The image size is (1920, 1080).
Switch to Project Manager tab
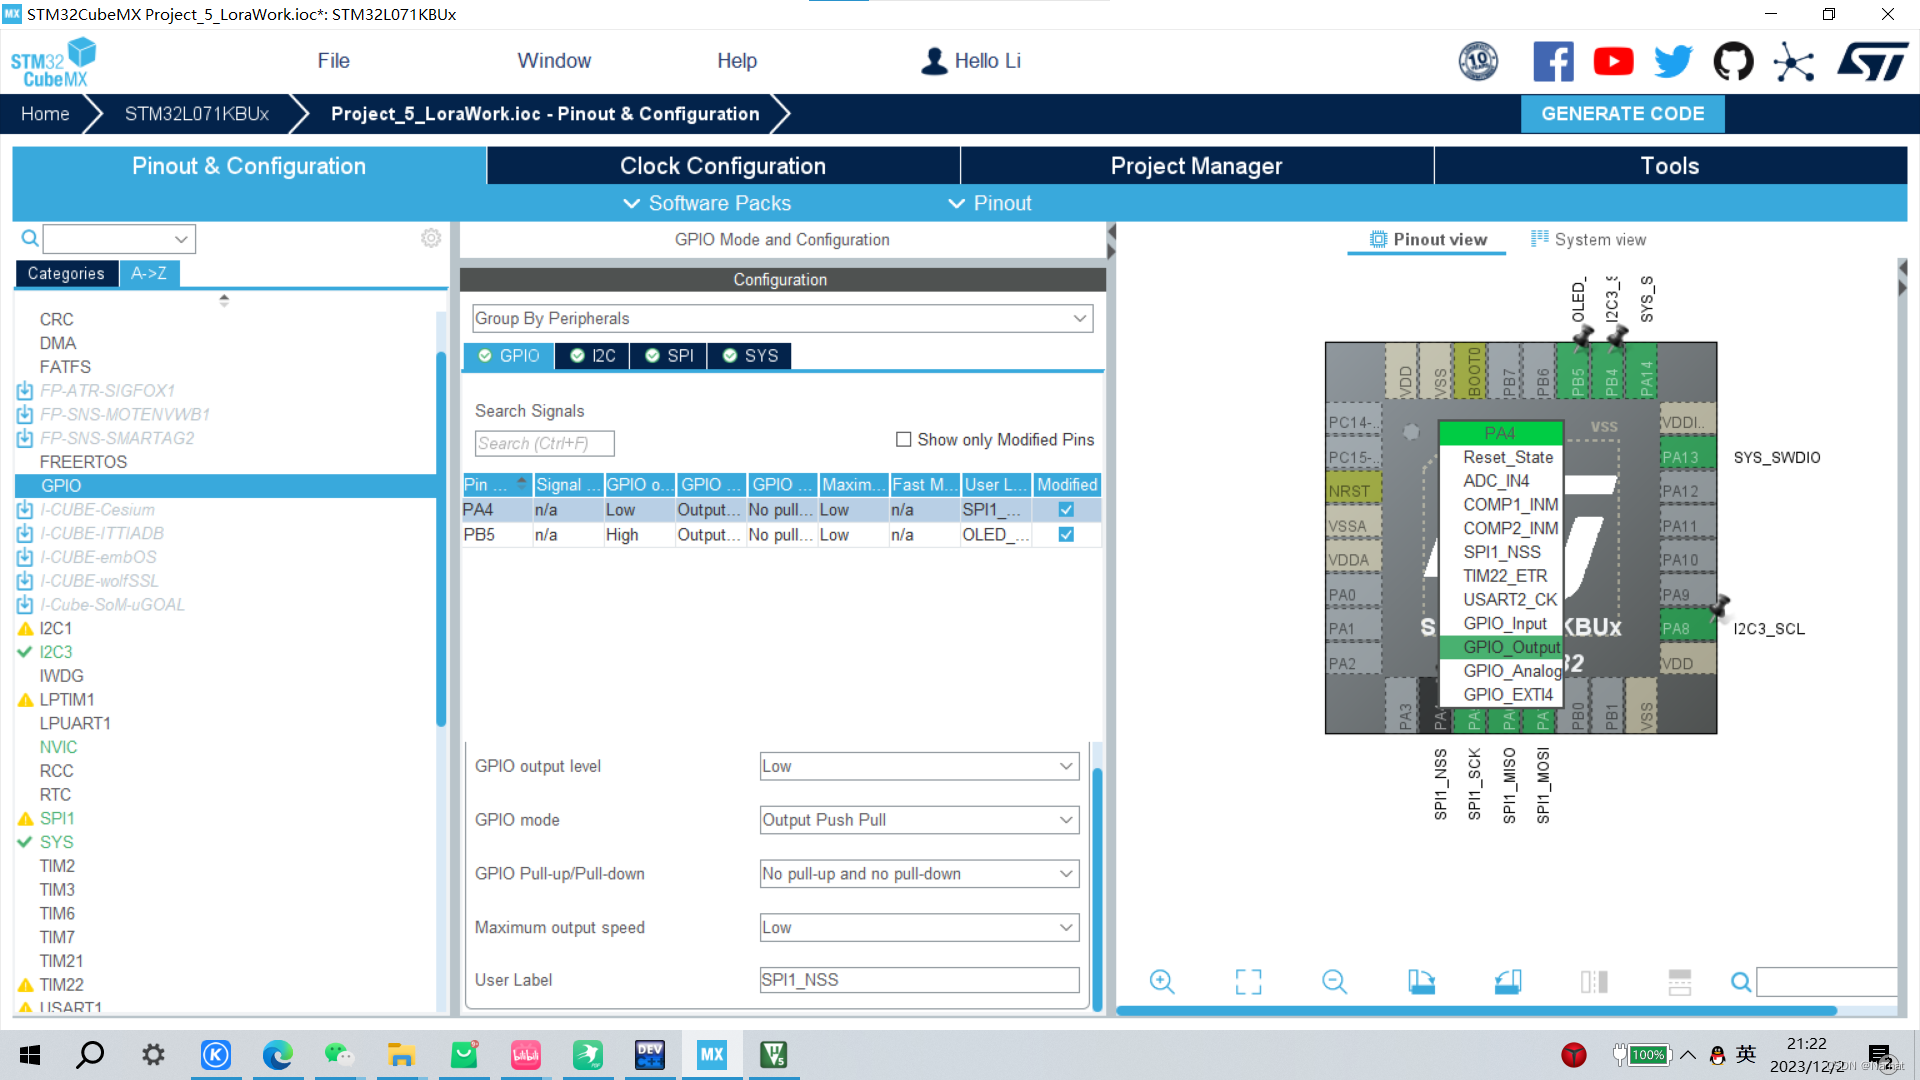click(1196, 166)
